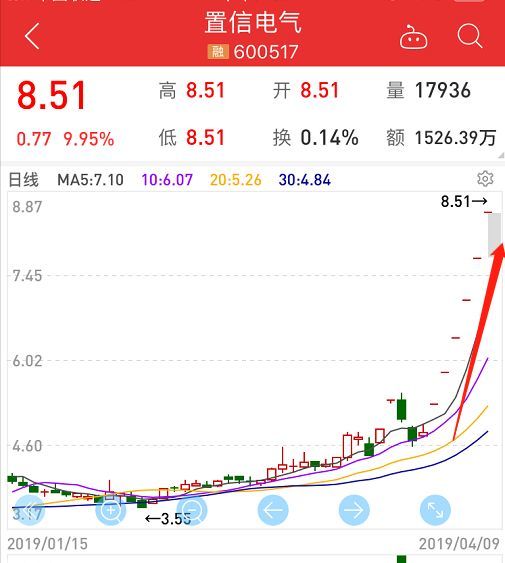Tap the turnover rate 0.14%
The image size is (505, 563).
tap(329, 138)
